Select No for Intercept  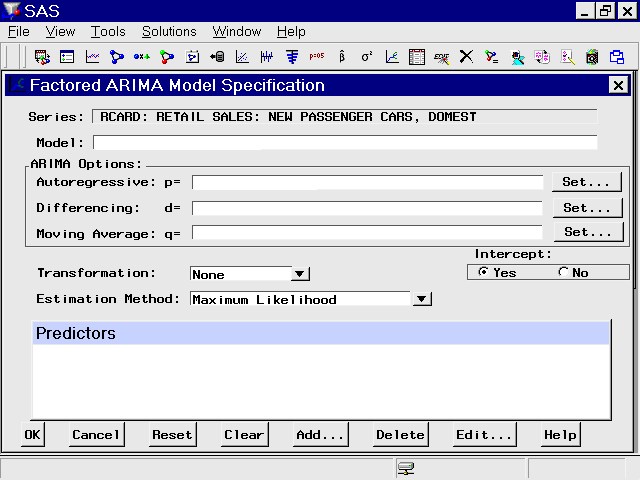click(563, 272)
